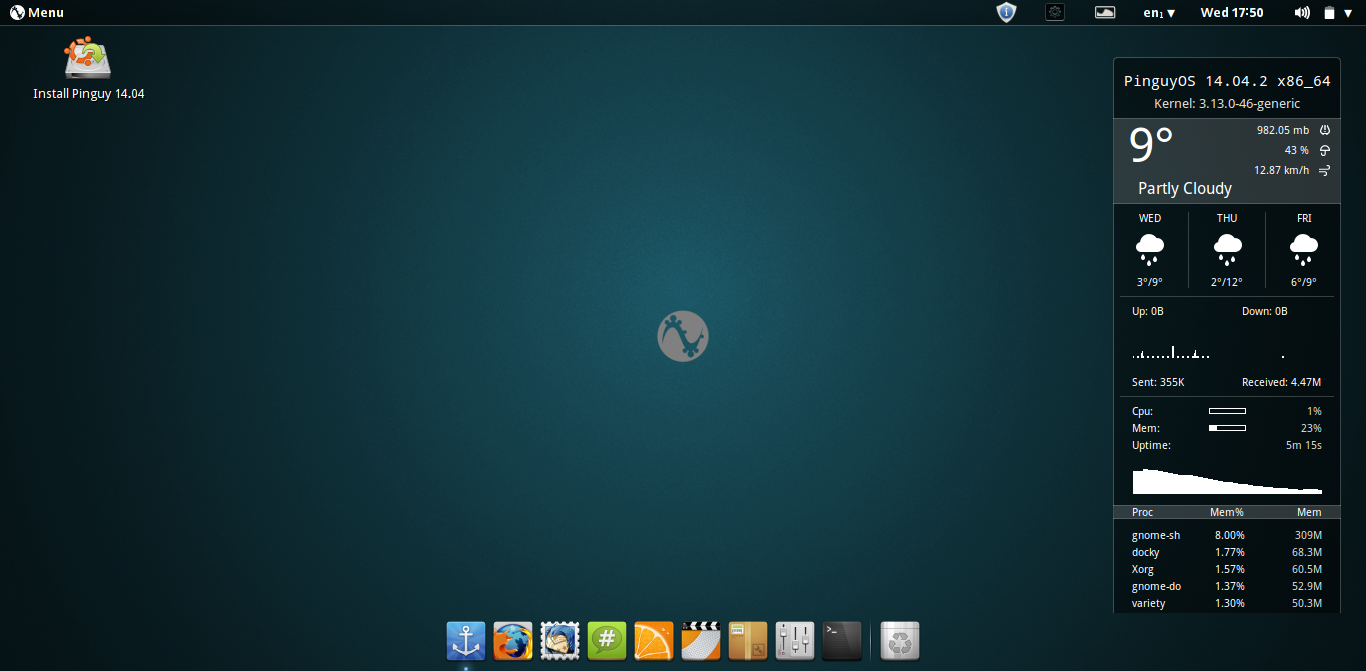Open the en keyboard layout dropdown

click(1160, 13)
